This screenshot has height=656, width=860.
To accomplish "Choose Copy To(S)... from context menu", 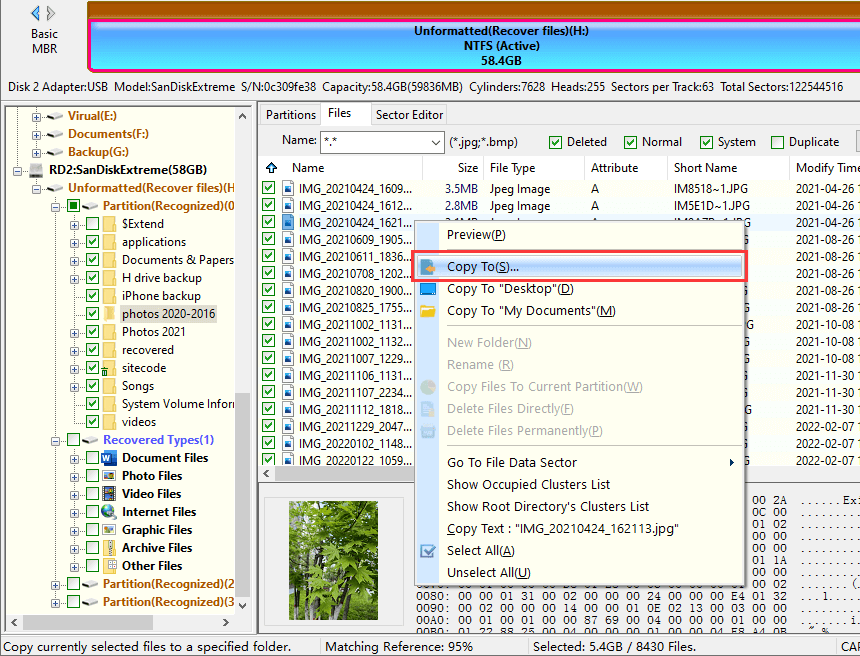I will (x=482, y=267).
